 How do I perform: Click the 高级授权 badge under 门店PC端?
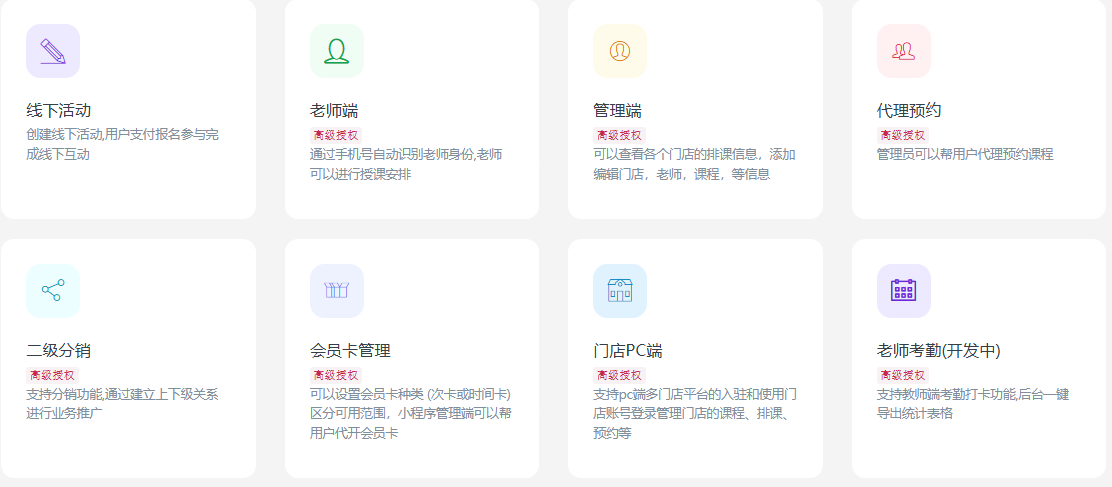[619, 375]
